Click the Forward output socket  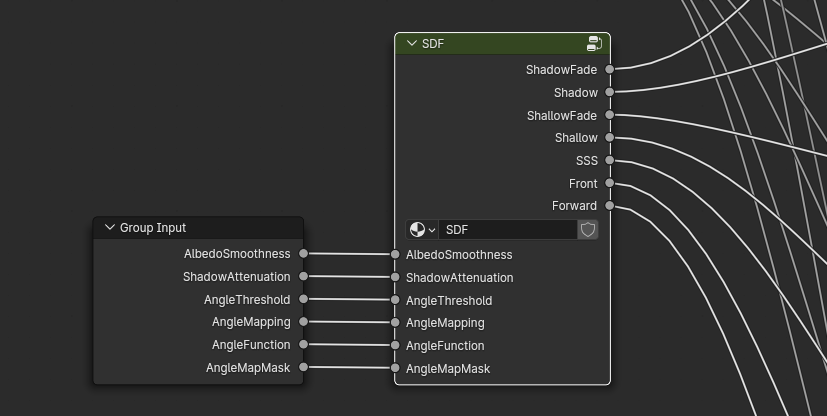[609, 206]
